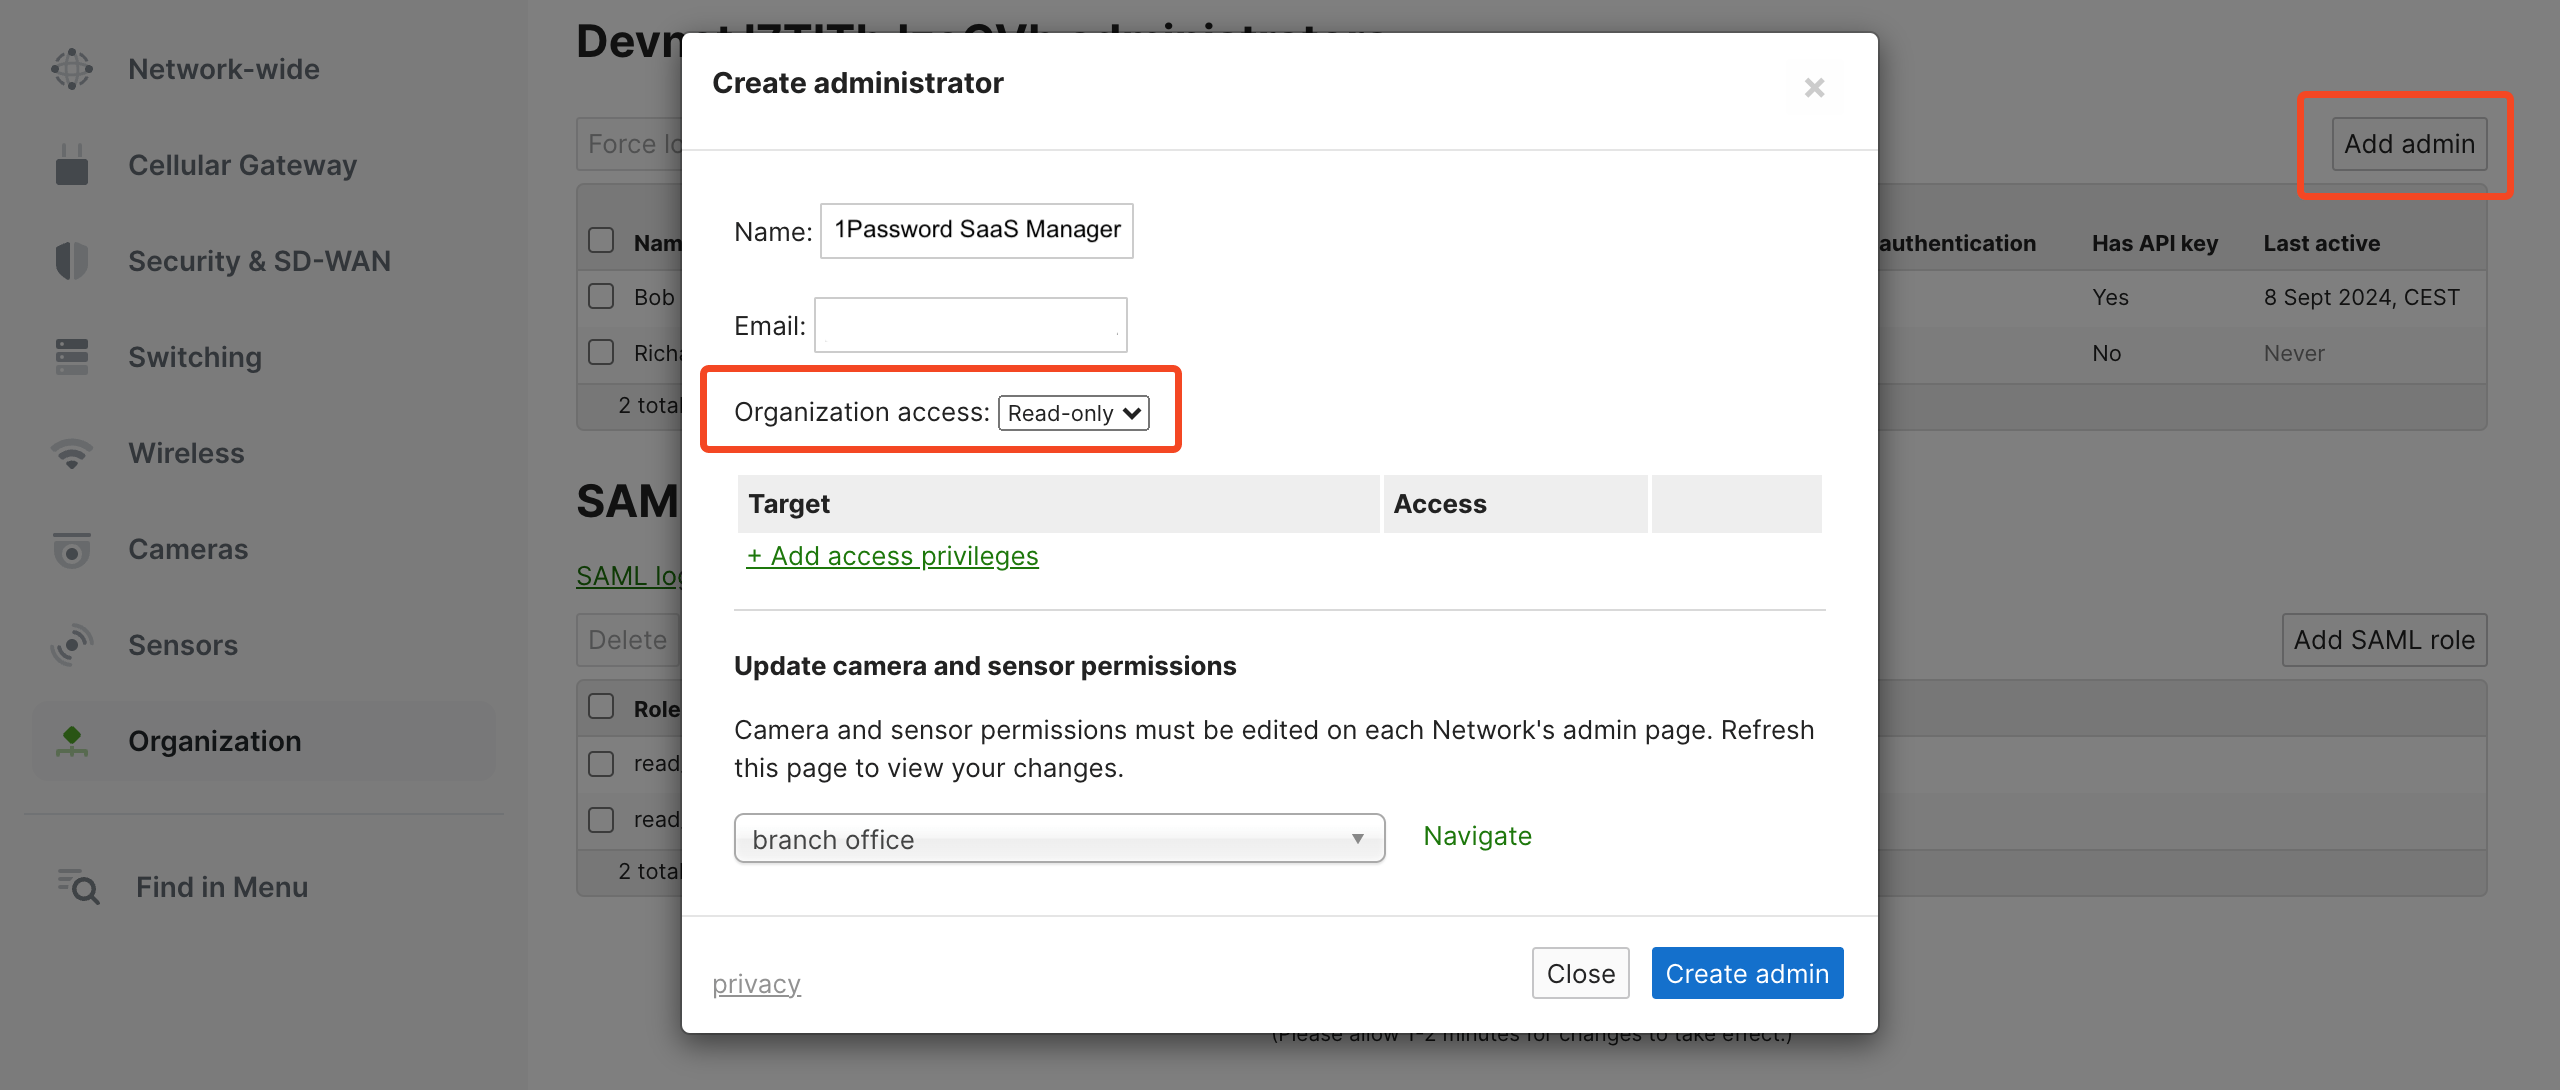Click the Add SAML role button
Viewport: 2560px width, 1090px height.
(2384, 640)
